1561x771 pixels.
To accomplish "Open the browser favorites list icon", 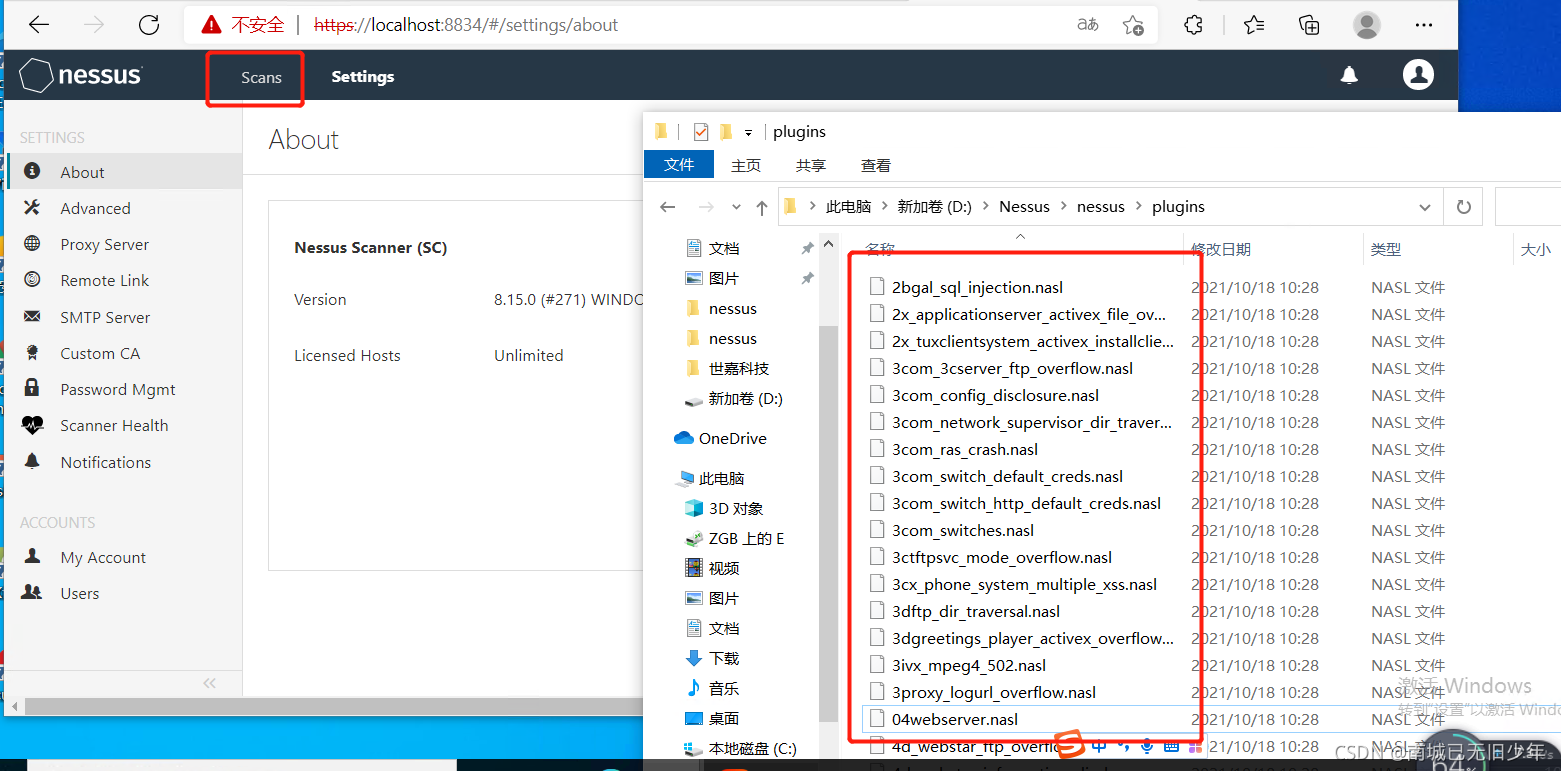I will click(x=1254, y=25).
